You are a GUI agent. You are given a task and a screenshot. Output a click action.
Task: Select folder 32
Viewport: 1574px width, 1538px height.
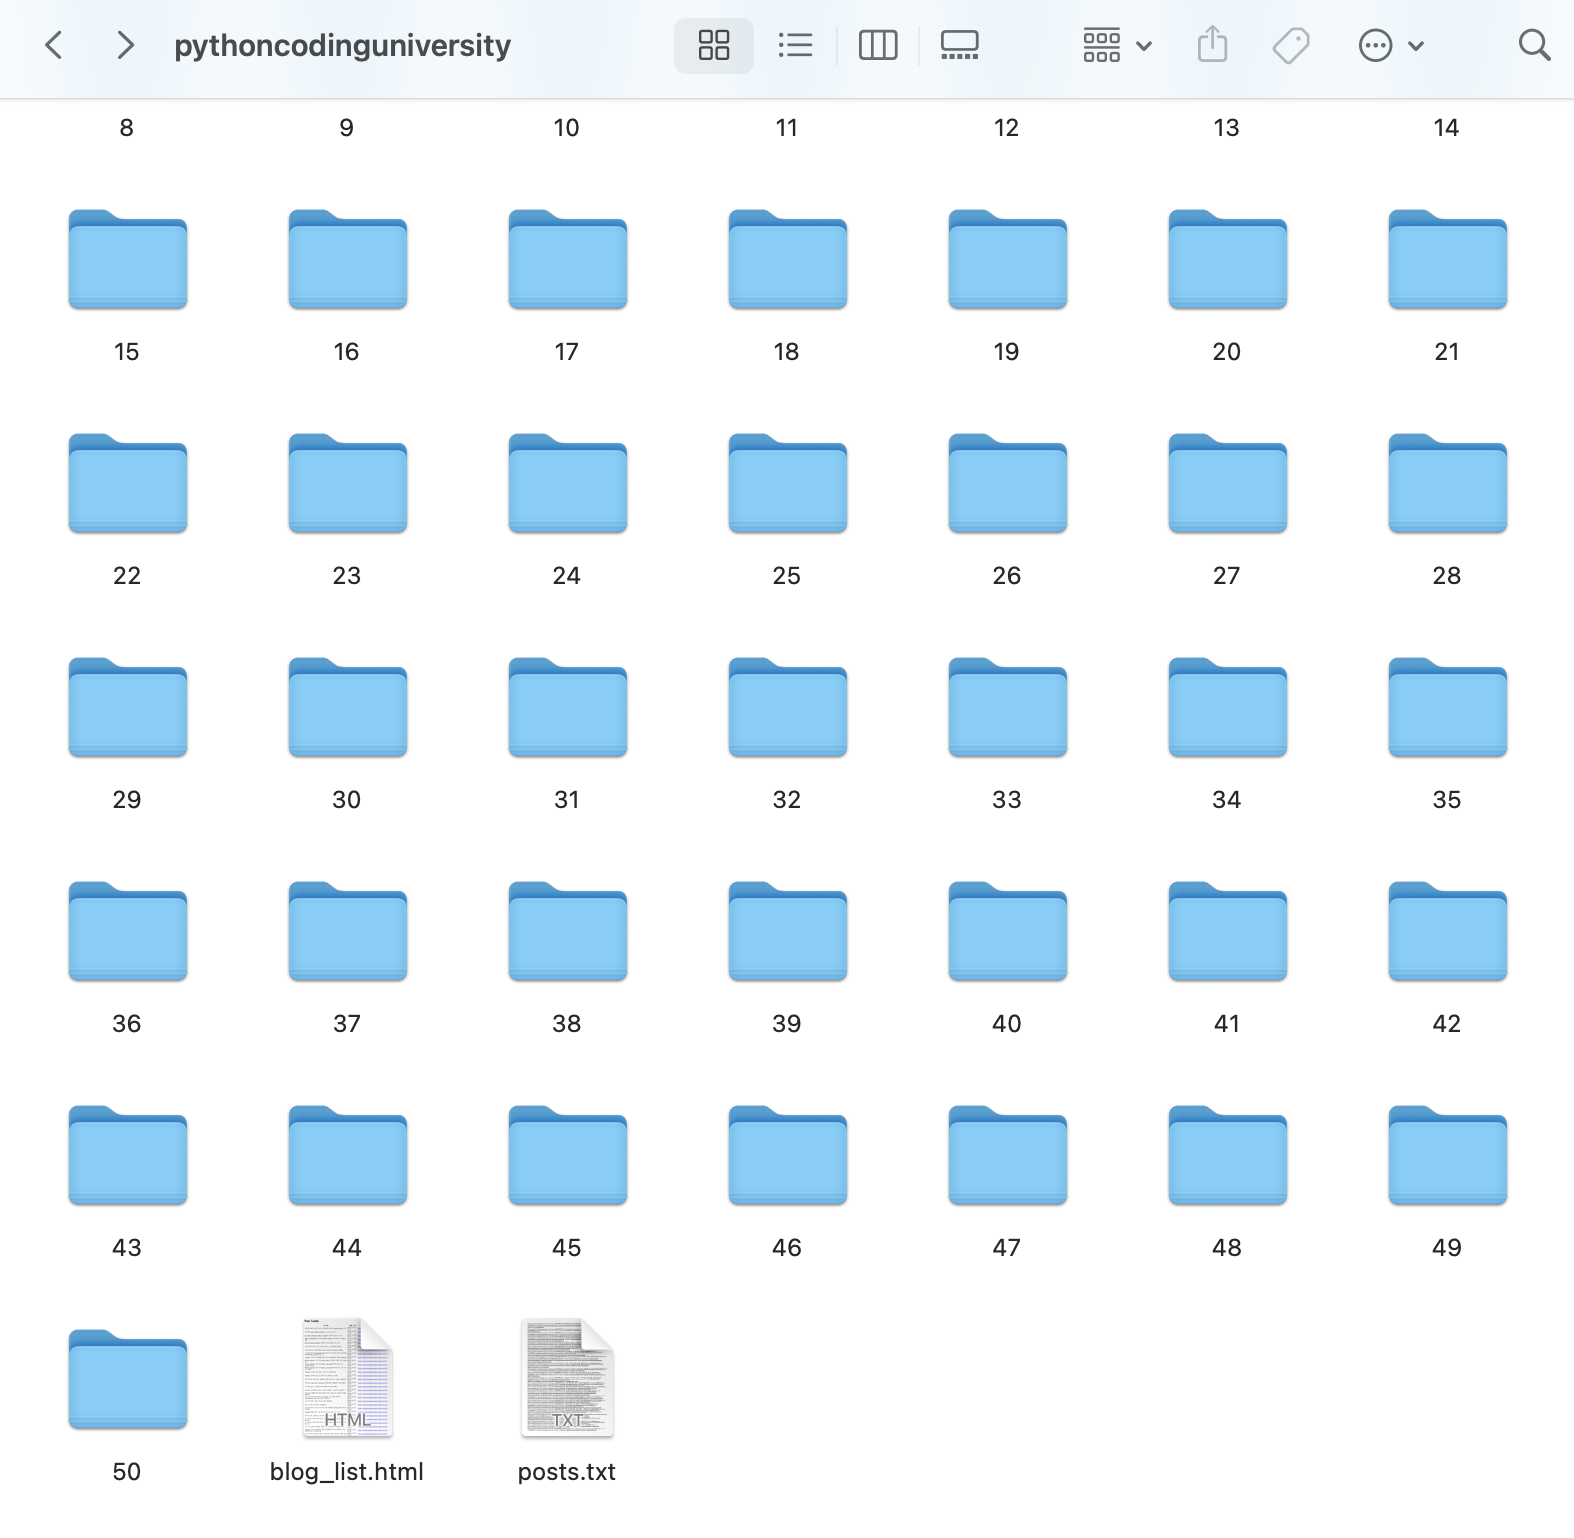tap(788, 707)
